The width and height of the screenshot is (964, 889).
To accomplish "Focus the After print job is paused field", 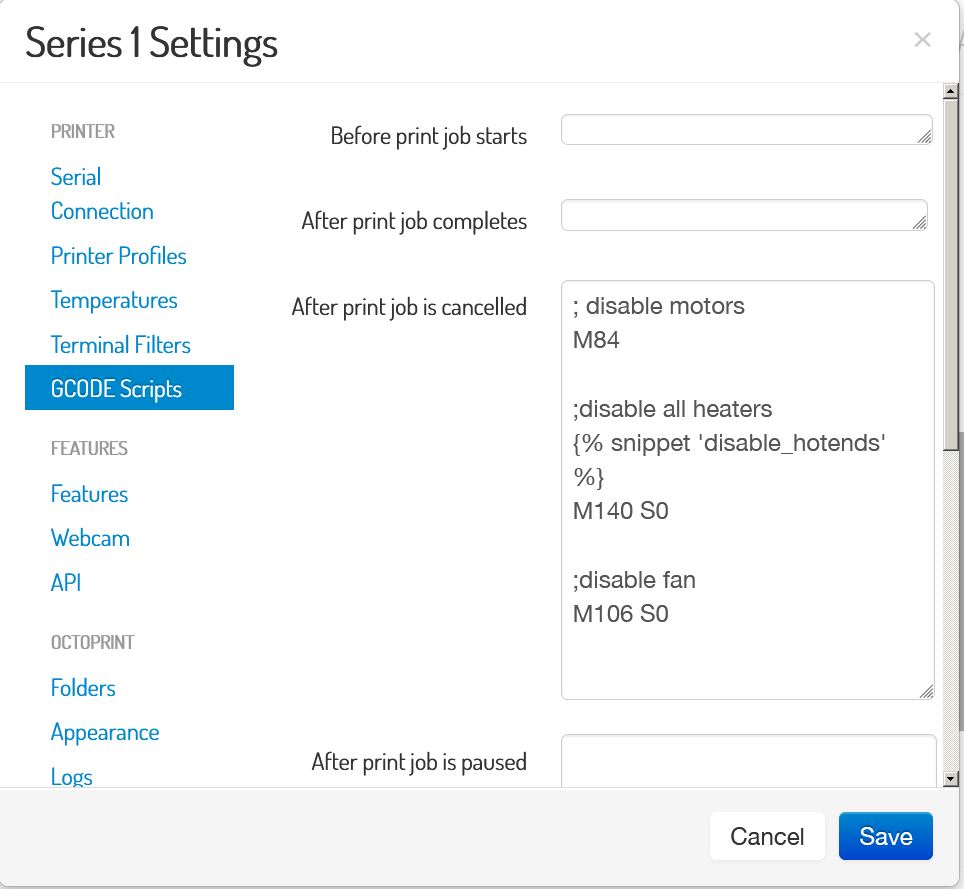I will (x=748, y=761).
